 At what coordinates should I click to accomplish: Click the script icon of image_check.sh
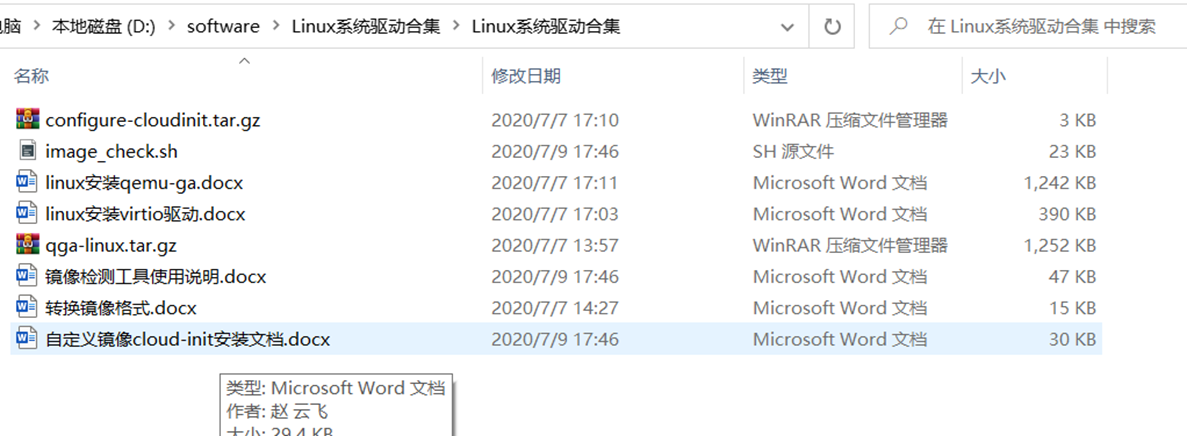pyautogui.click(x=27, y=151)
